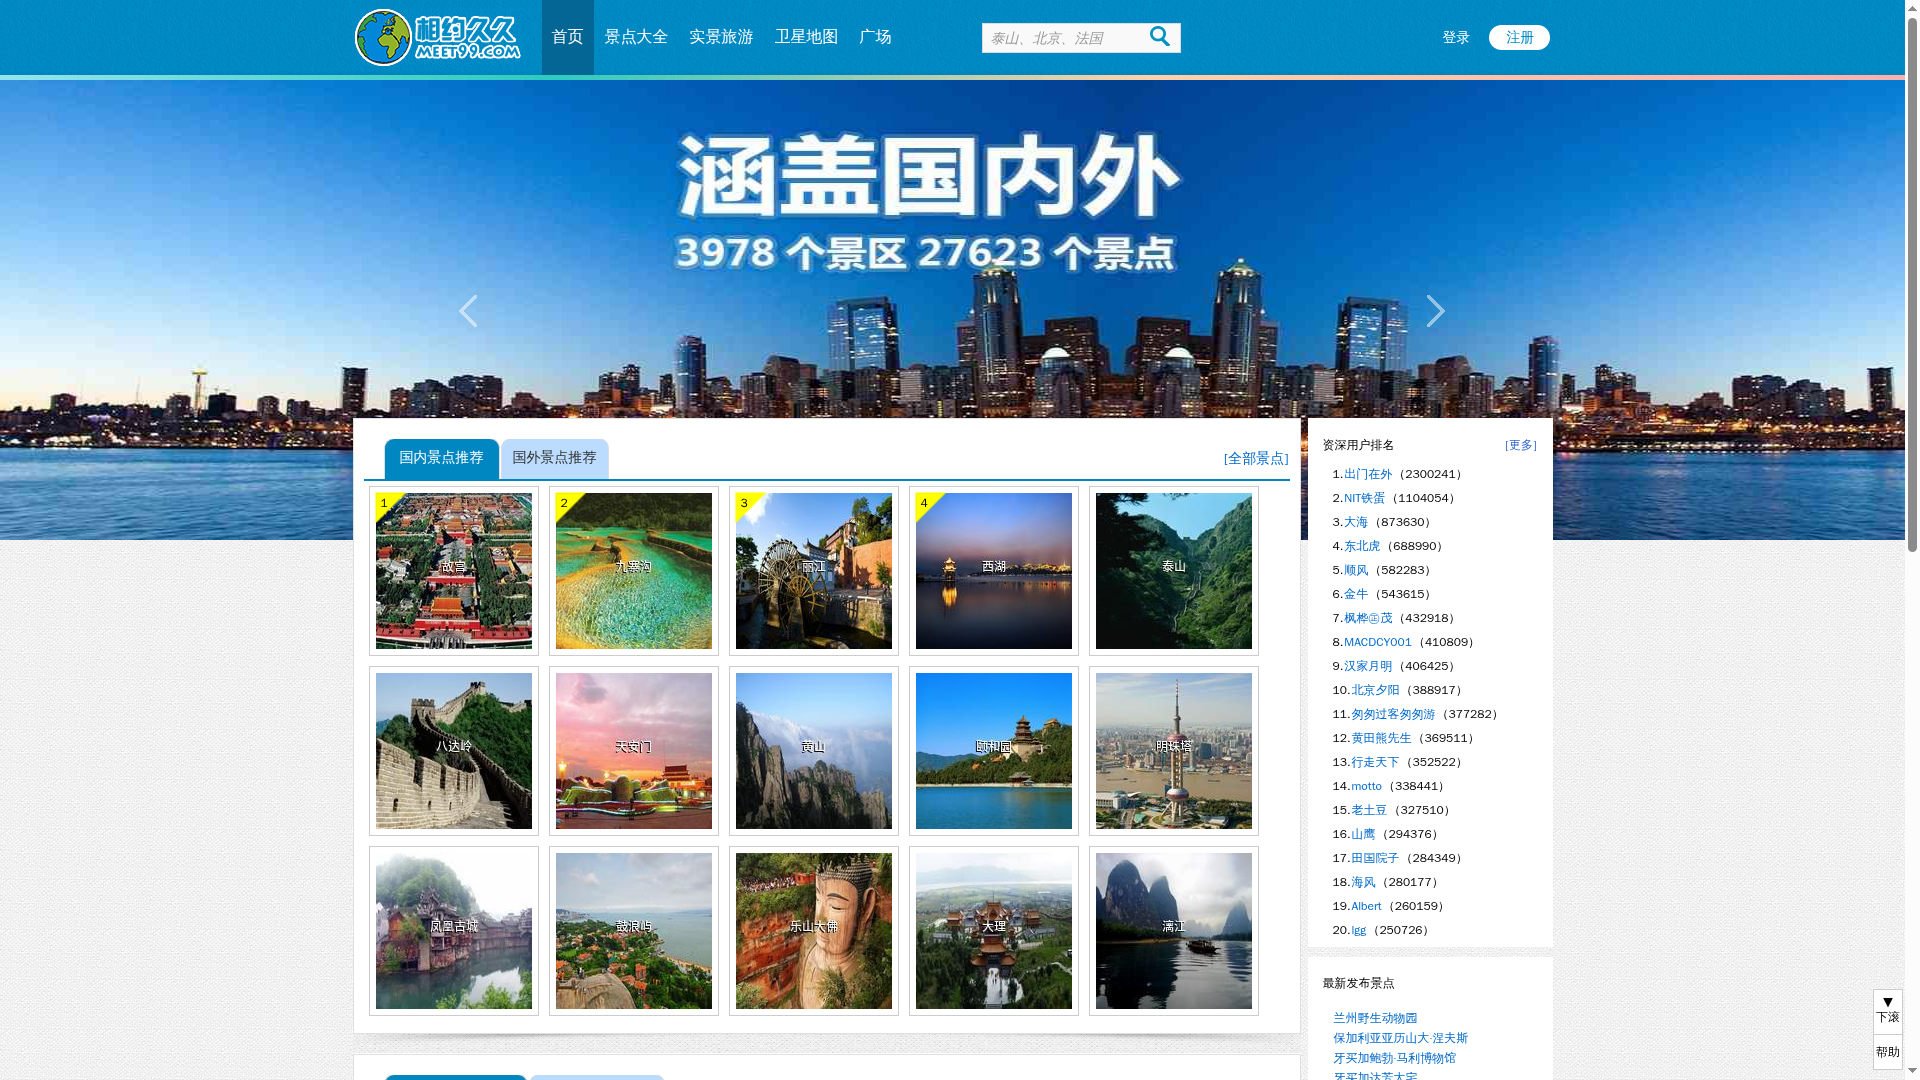1920x1080 pixels.
Task: Open 保加利亚亚历山大·涅夫斯 link
Action: click(x=1400, y=1038)
